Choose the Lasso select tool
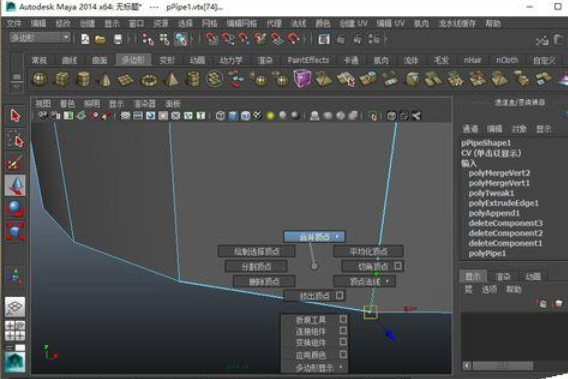 [15, 139]
